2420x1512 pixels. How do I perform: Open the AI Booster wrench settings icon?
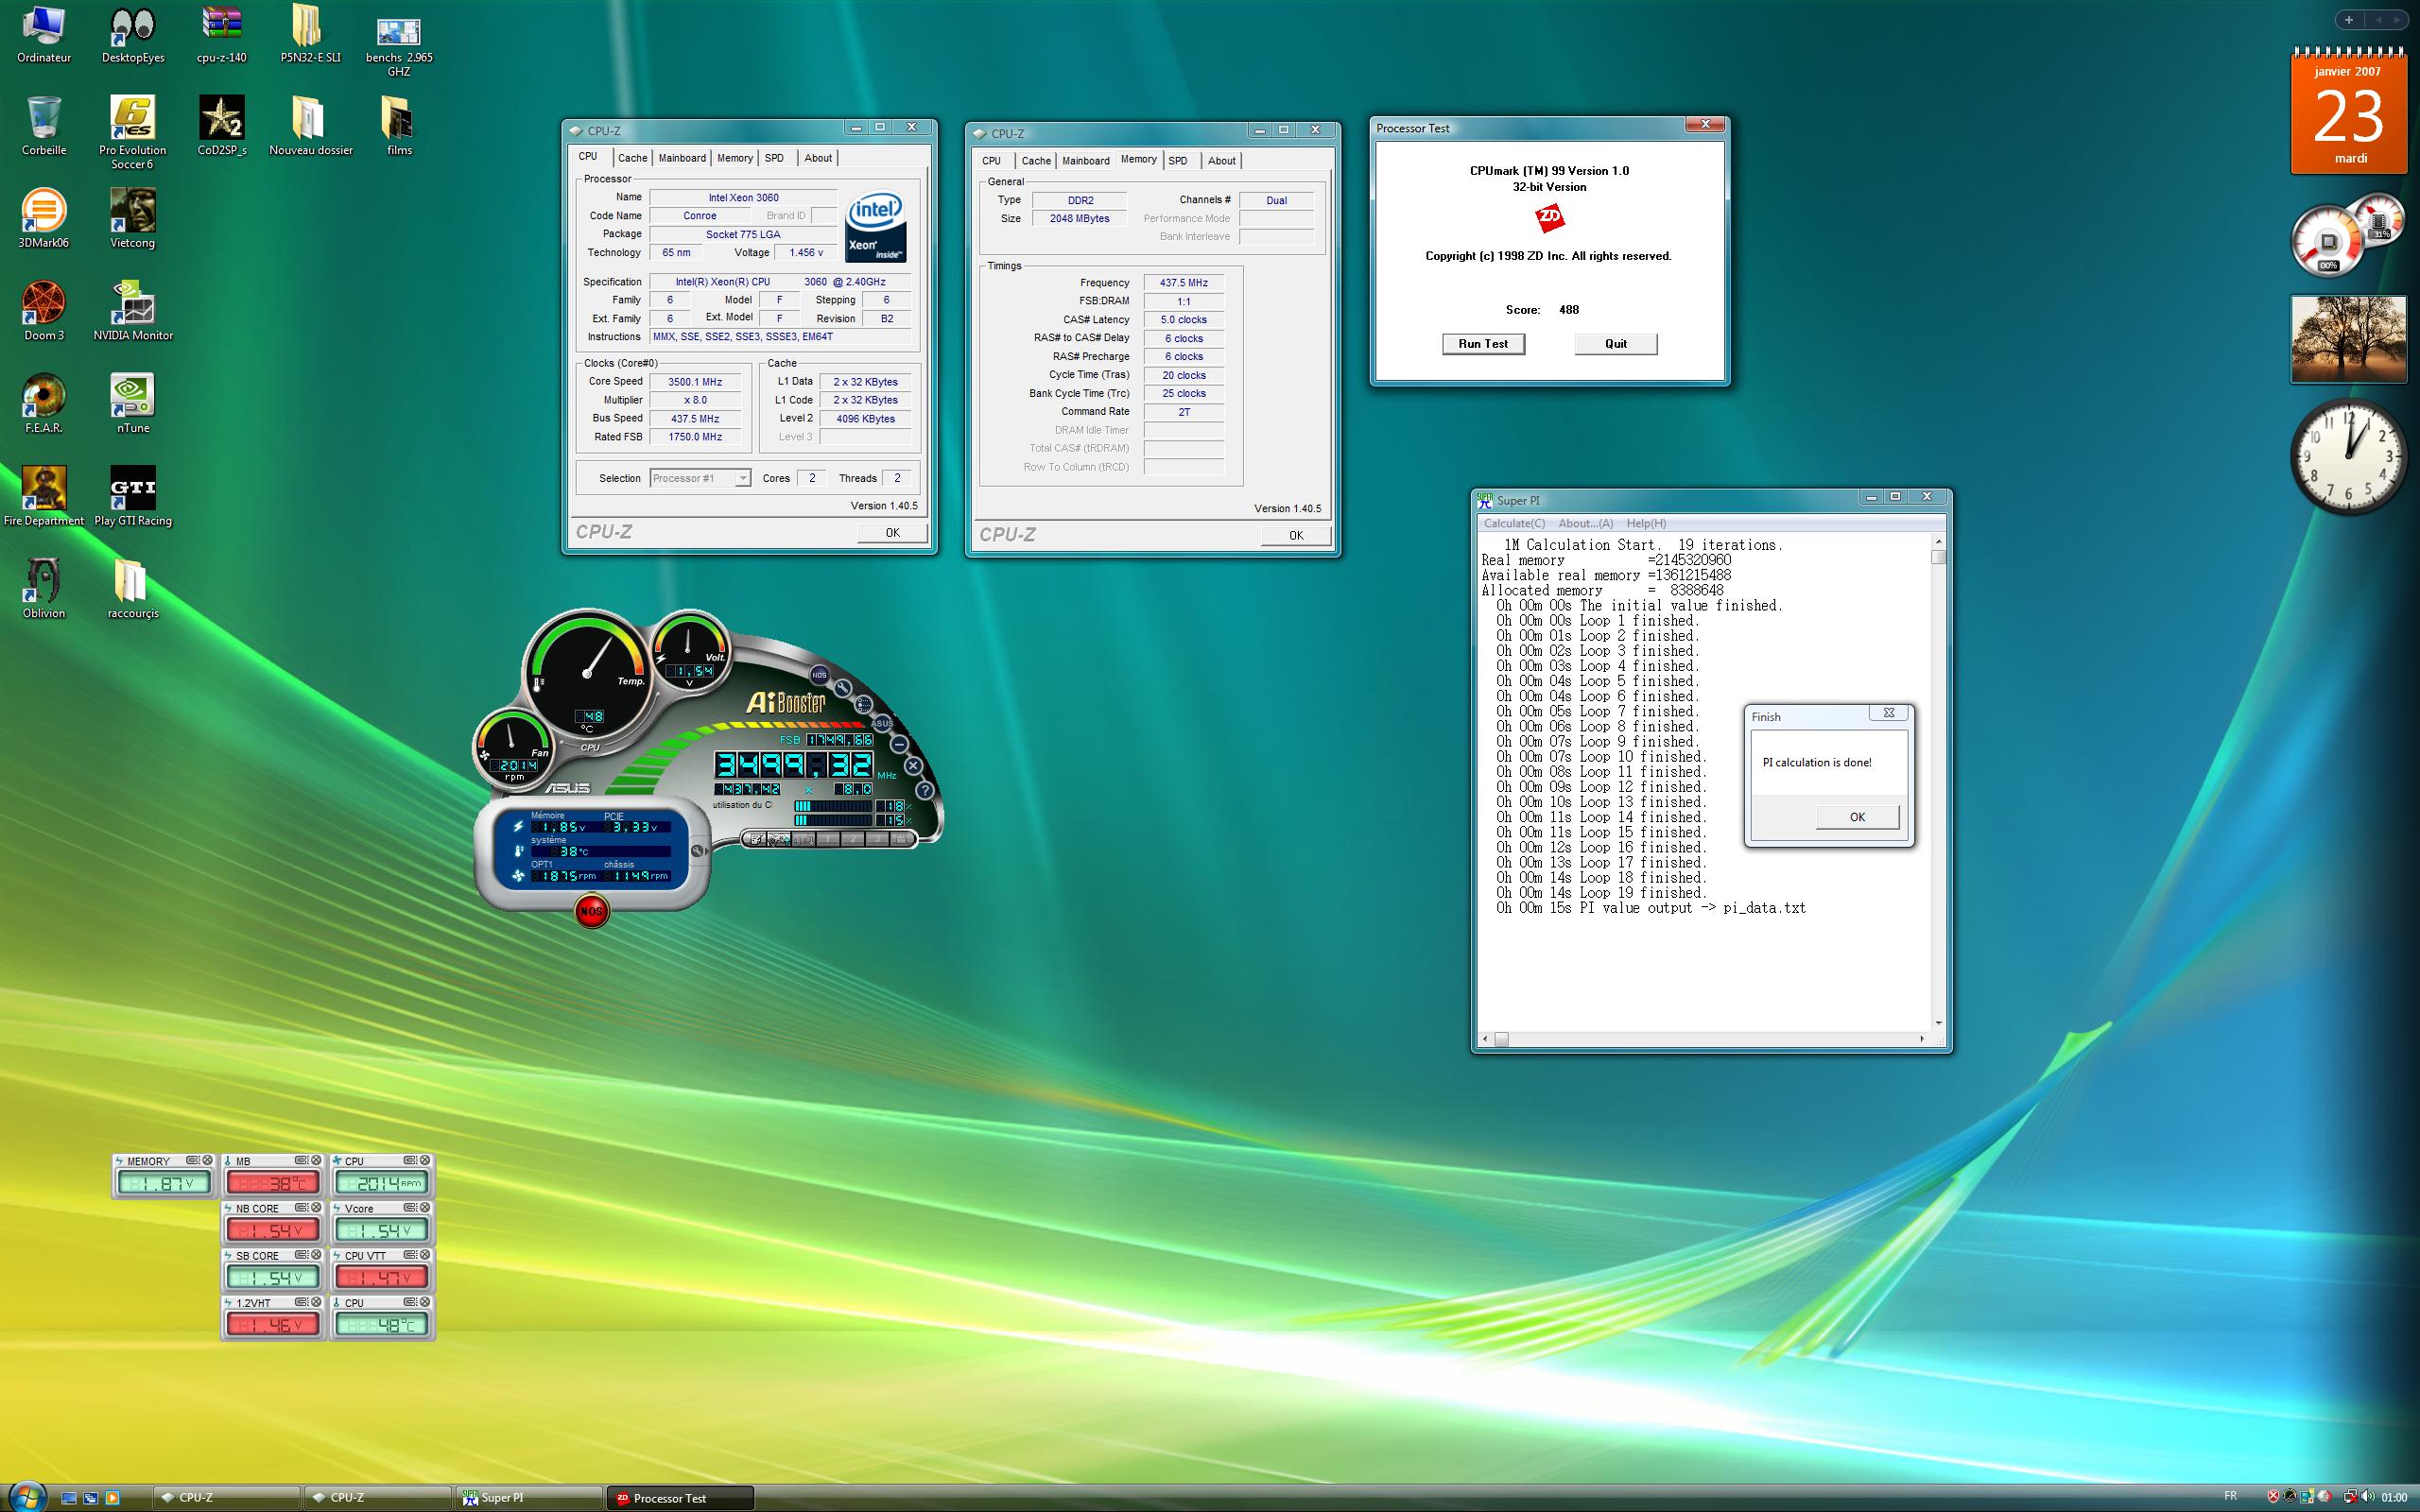tap(843, 688)
